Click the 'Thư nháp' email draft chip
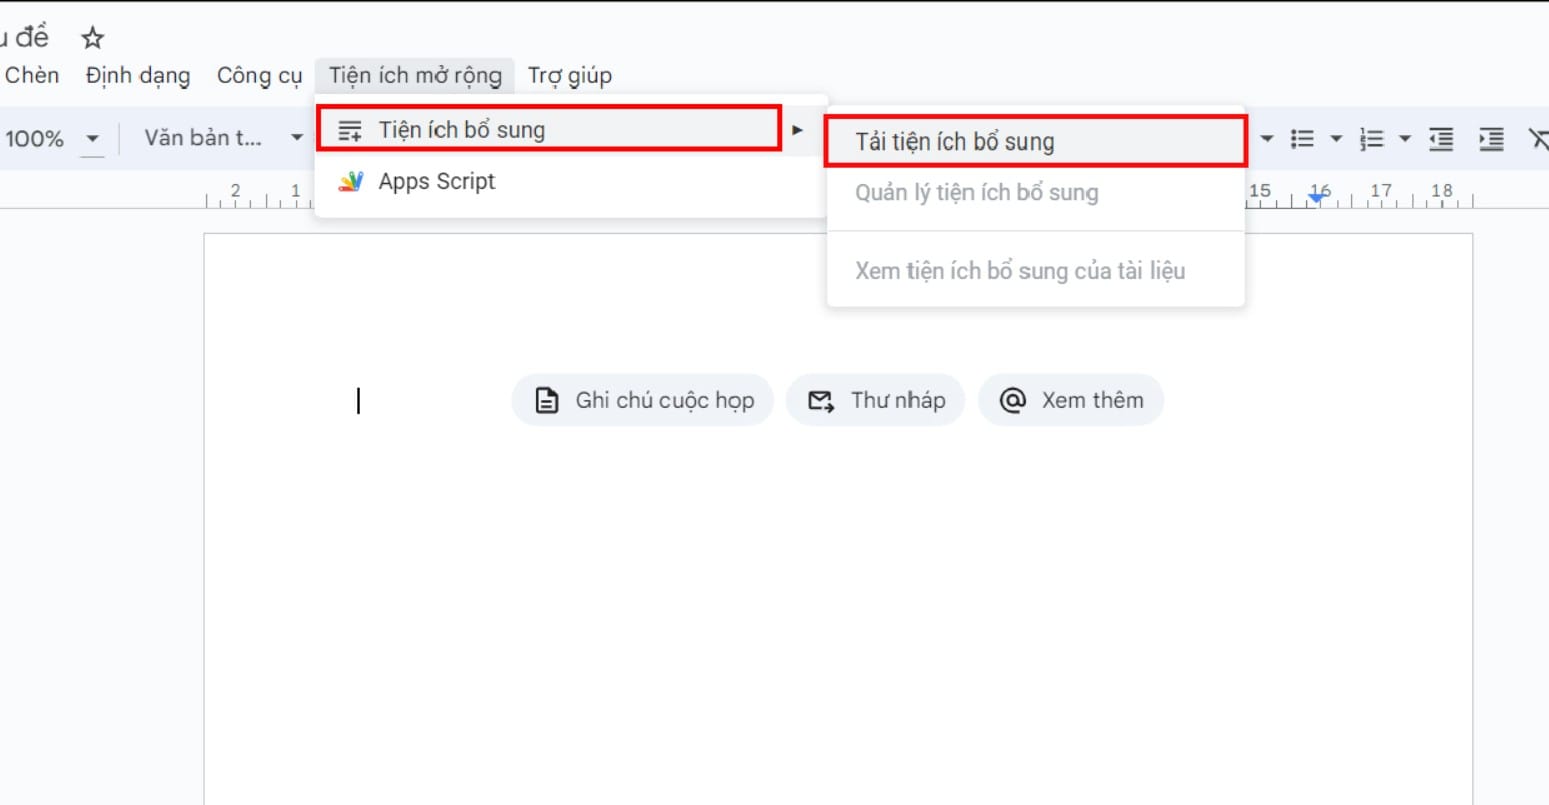1549x805 pixels. [875, 401]
